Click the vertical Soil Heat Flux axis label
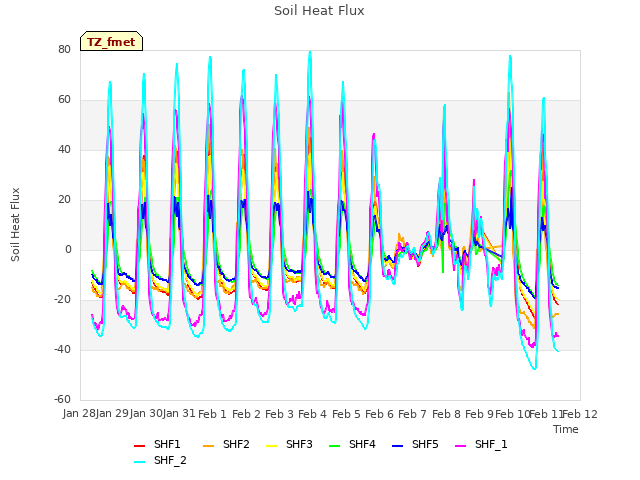640x480 pixels. pyautogui.click(x=15, y=224)
